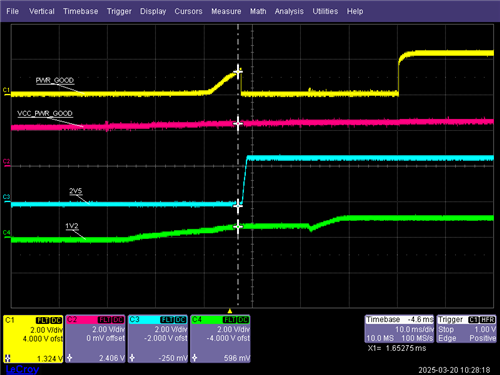Open the Analysis menu
This screenshot has height=375, width=500.
click(289, 11)
